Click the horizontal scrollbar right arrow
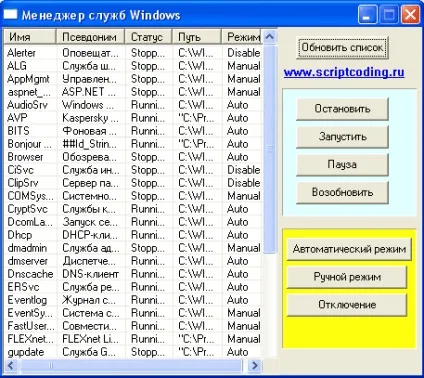Screen dimensions: 424x378 255,366
